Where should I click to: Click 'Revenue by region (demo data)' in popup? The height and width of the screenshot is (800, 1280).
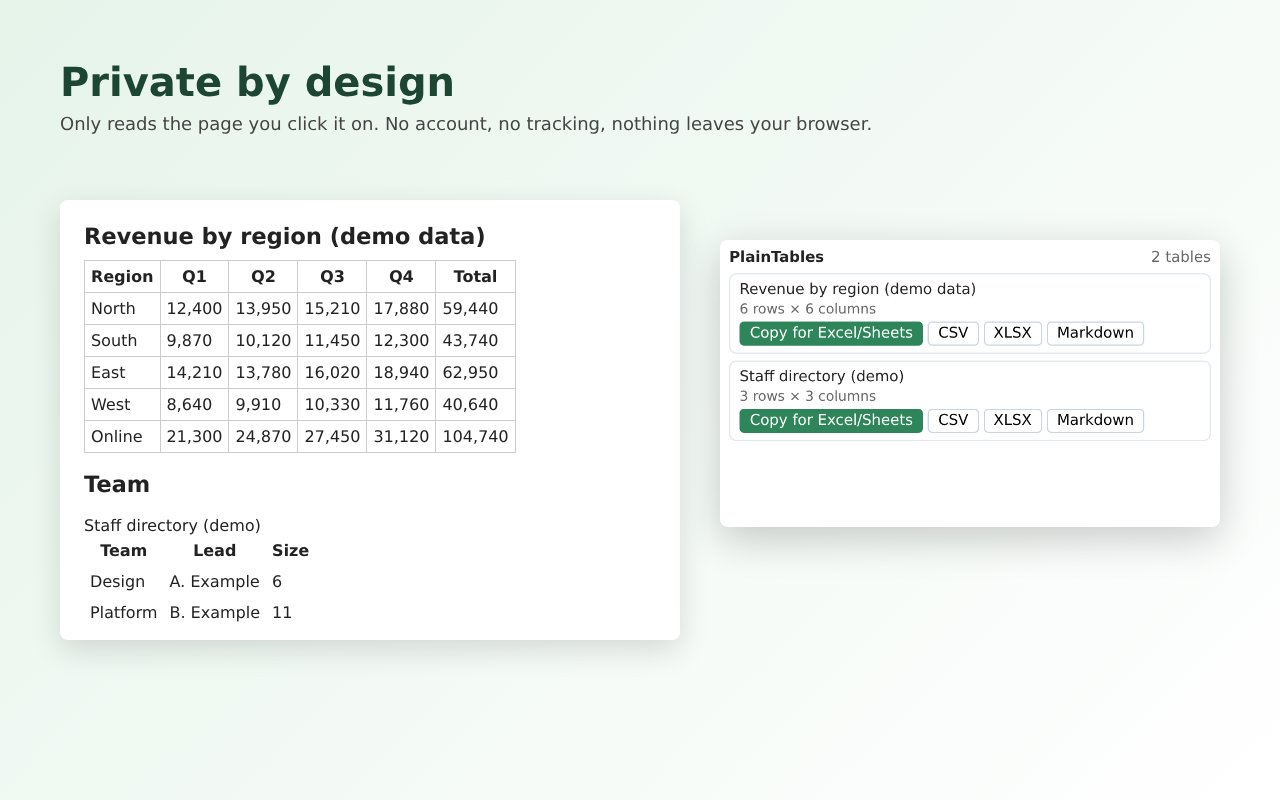[858, 289]
